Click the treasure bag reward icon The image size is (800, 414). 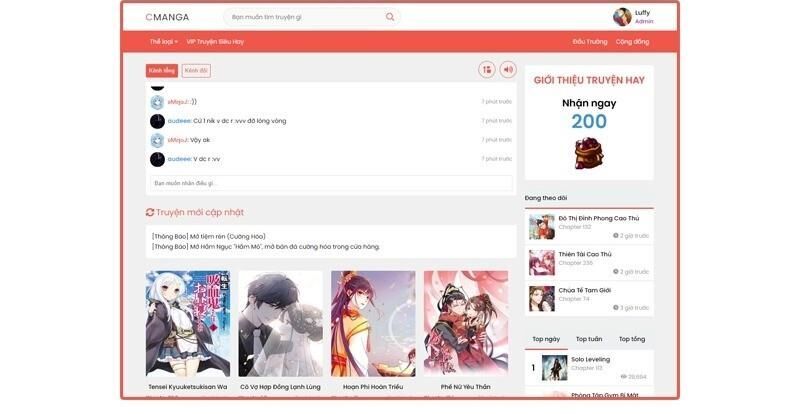(x=588, y=153)
